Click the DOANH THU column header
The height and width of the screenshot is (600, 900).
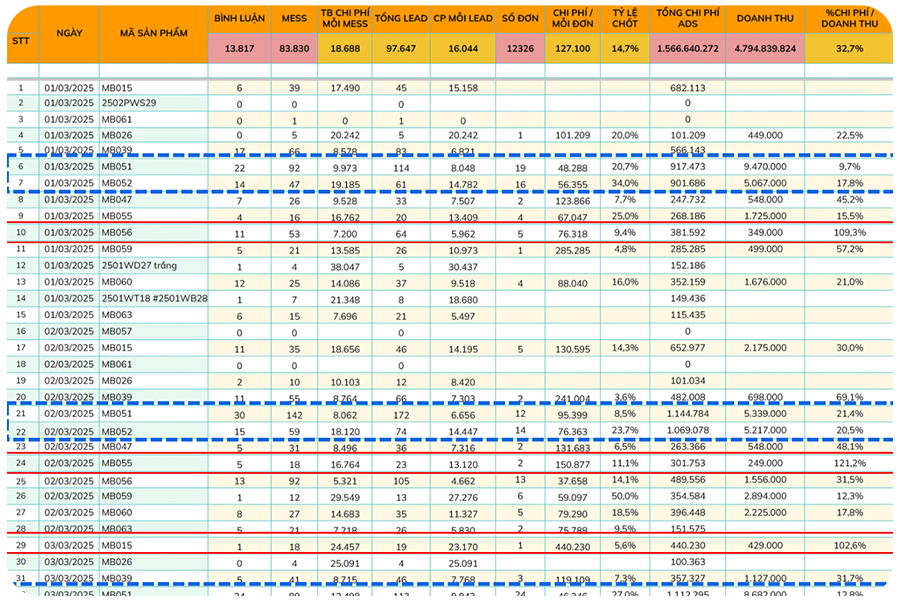pos(765,19)
